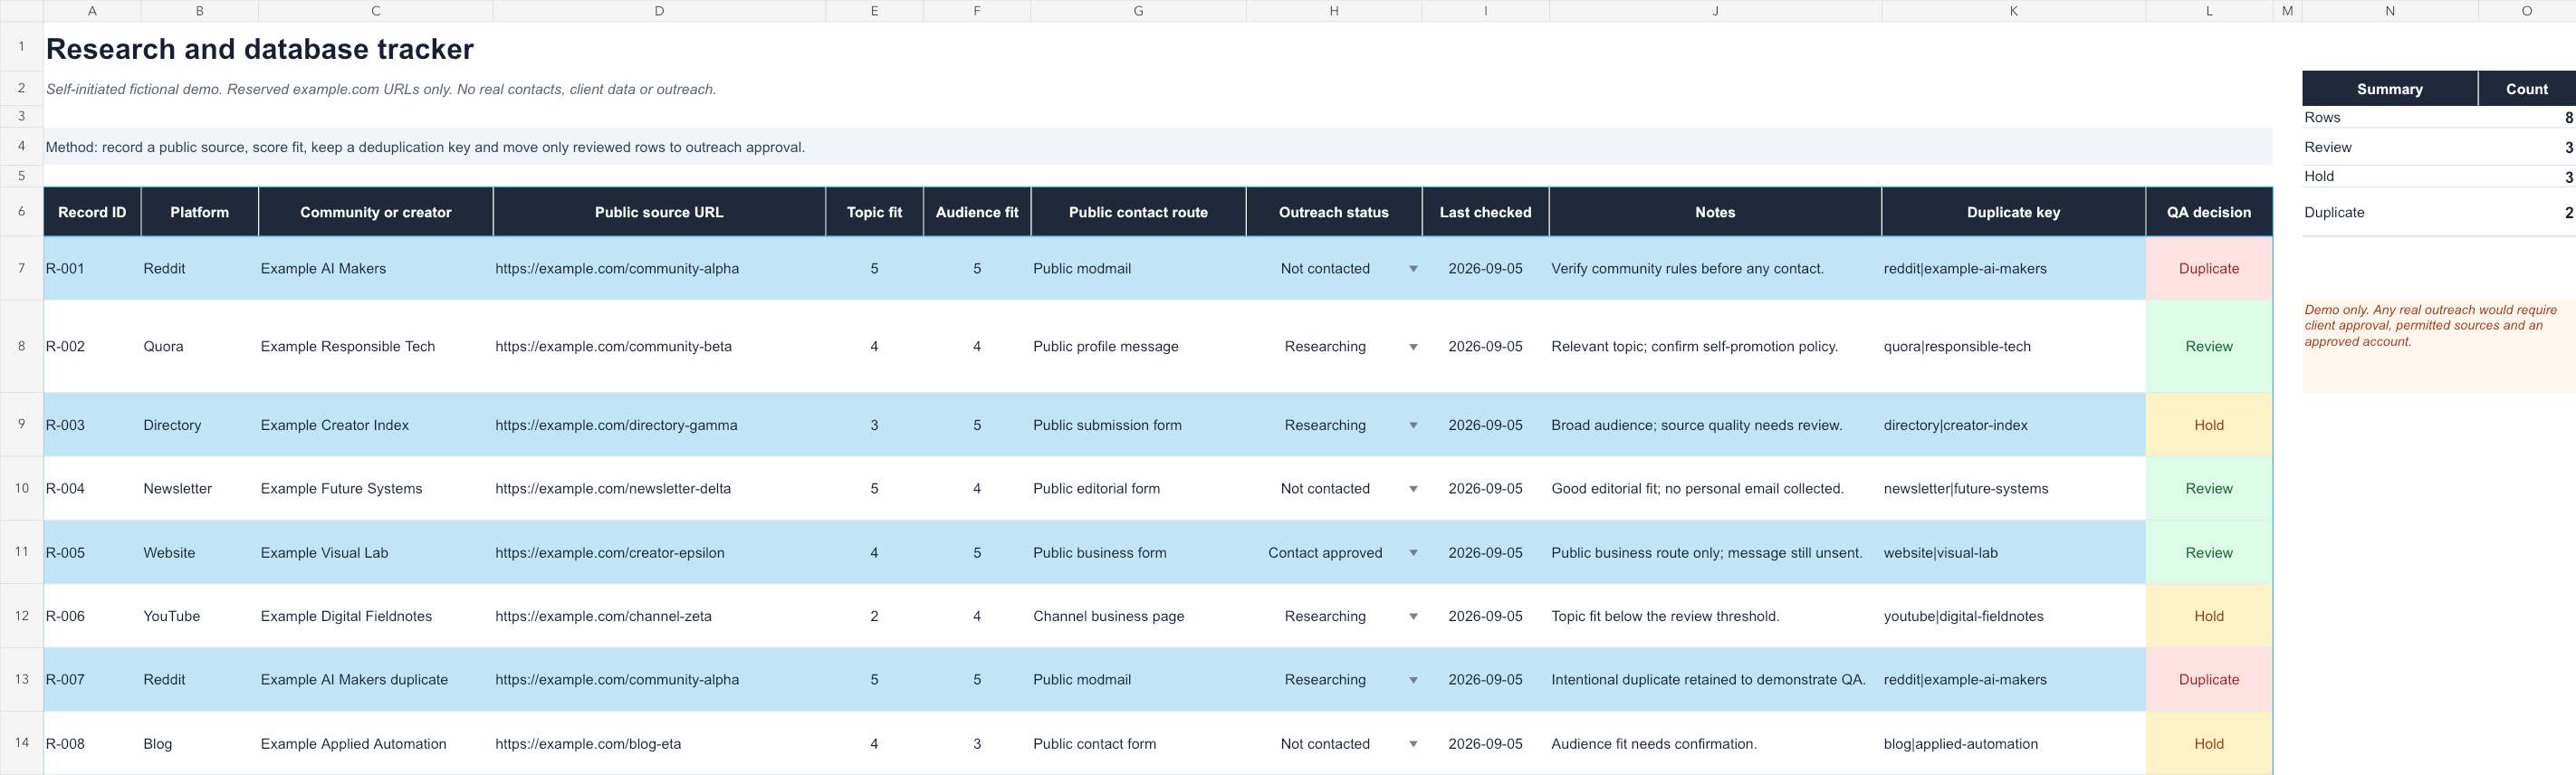Open Outreach status dropdown arrow for R-005

tap(1413, 553)
